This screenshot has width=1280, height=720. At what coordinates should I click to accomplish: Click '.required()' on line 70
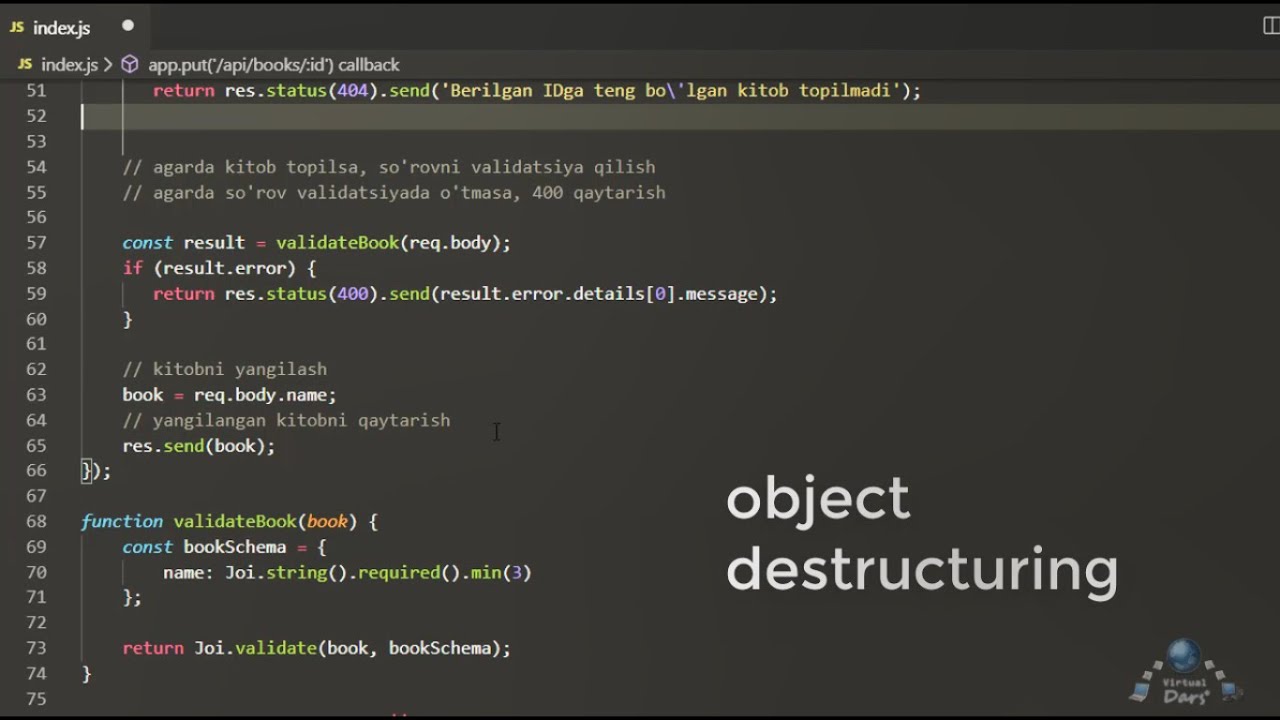tap(404, 573)
